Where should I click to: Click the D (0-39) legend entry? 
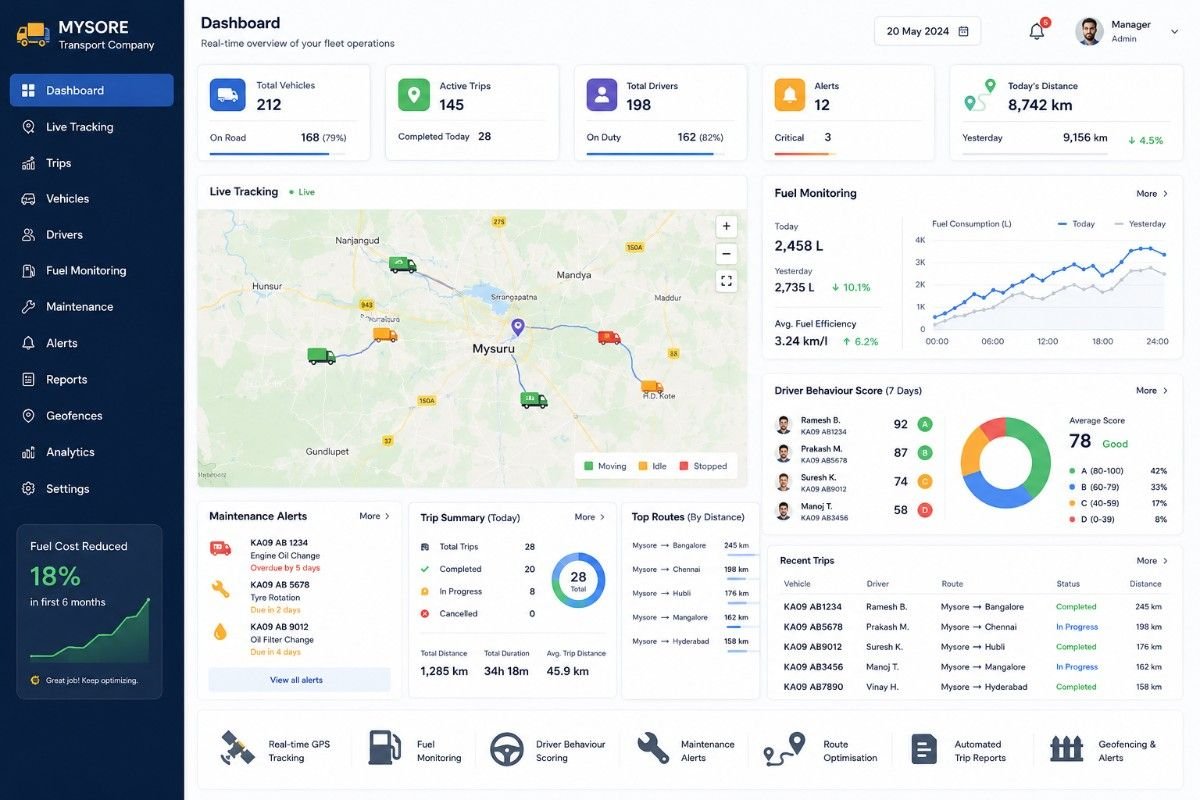pyautogui.click(x=1118, y=520)
